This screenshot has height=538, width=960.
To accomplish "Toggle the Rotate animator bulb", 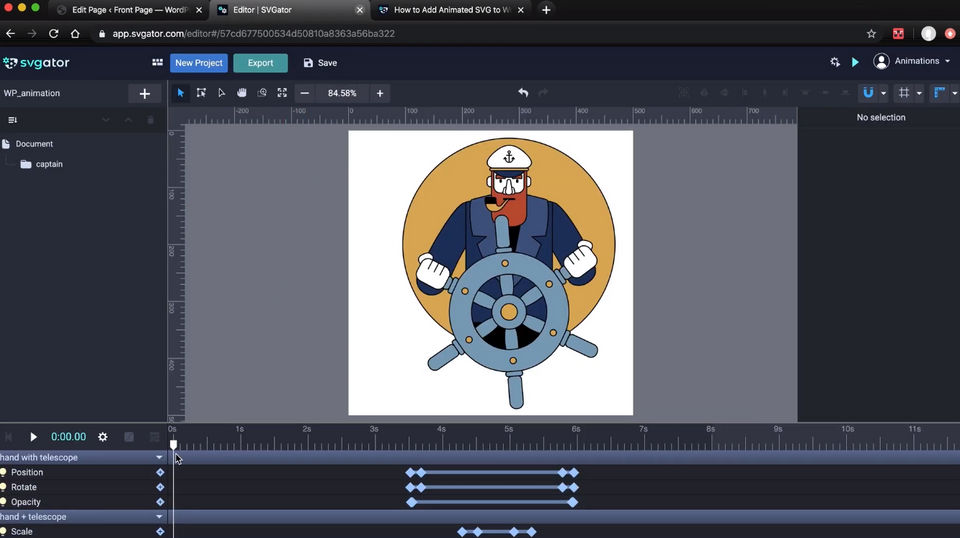I will (x=4, y=487).
